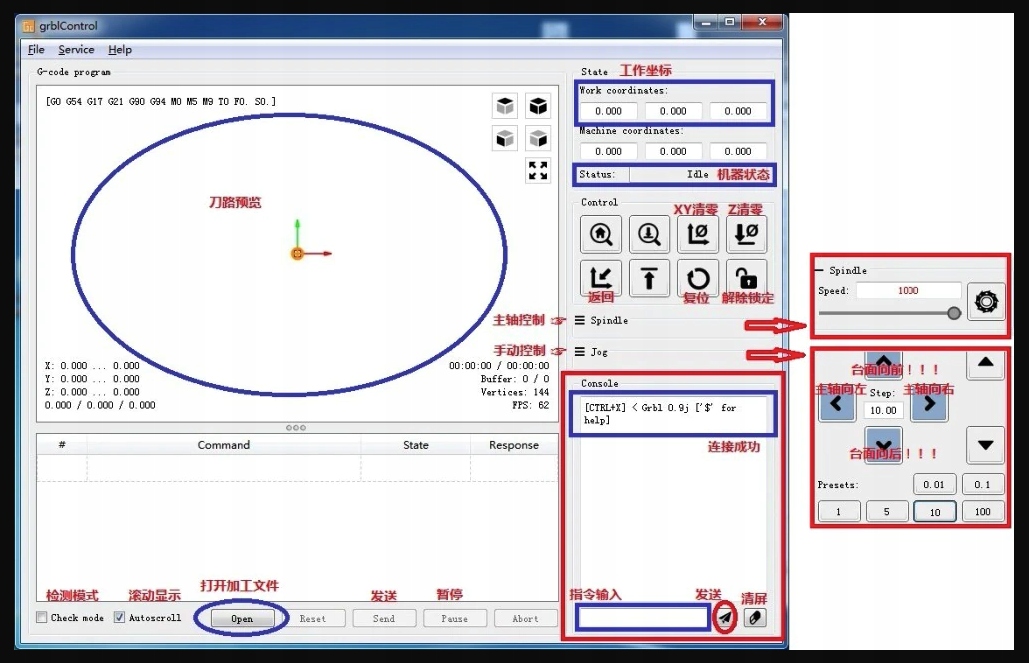Select the 0.1 step preset
This screenshot has height=663, width=1029.
982,484
